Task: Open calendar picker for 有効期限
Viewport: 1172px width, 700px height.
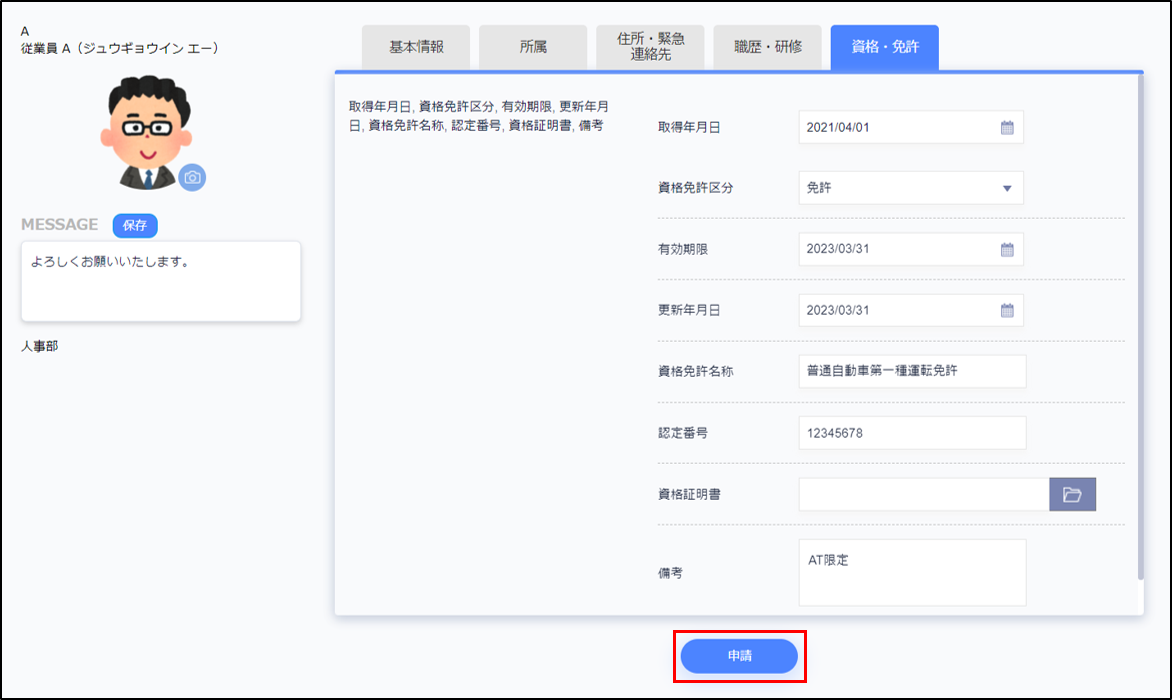Action: (x=1007, y=249)
